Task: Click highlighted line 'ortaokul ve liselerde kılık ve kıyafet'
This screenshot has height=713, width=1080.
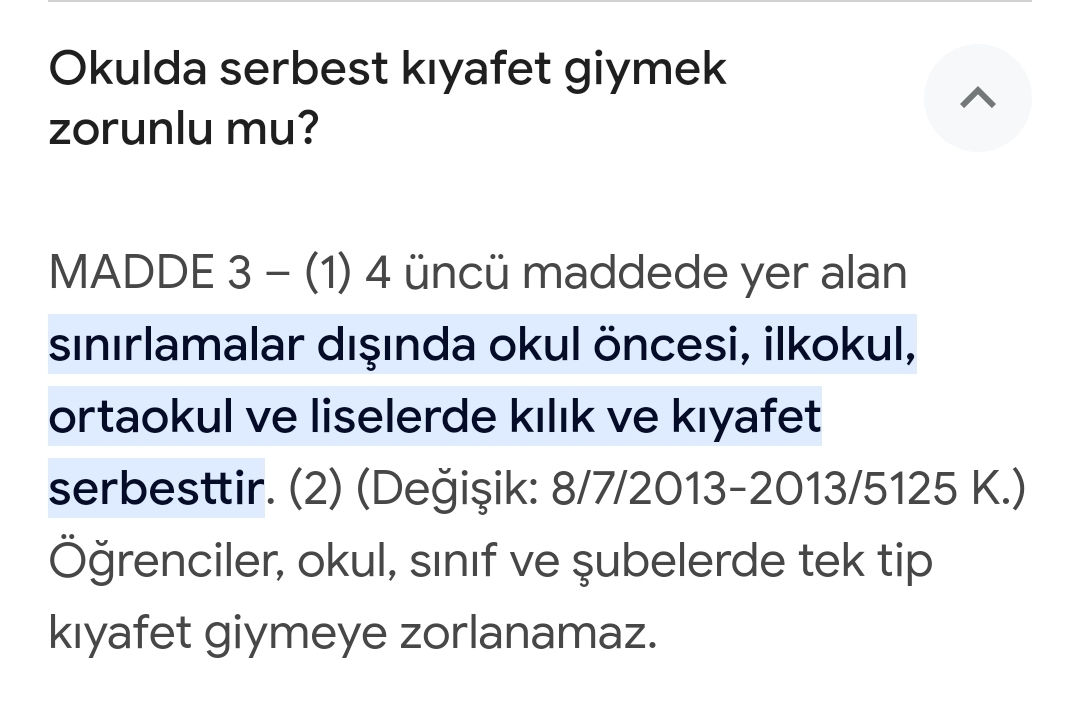Action: click(435, 417)
